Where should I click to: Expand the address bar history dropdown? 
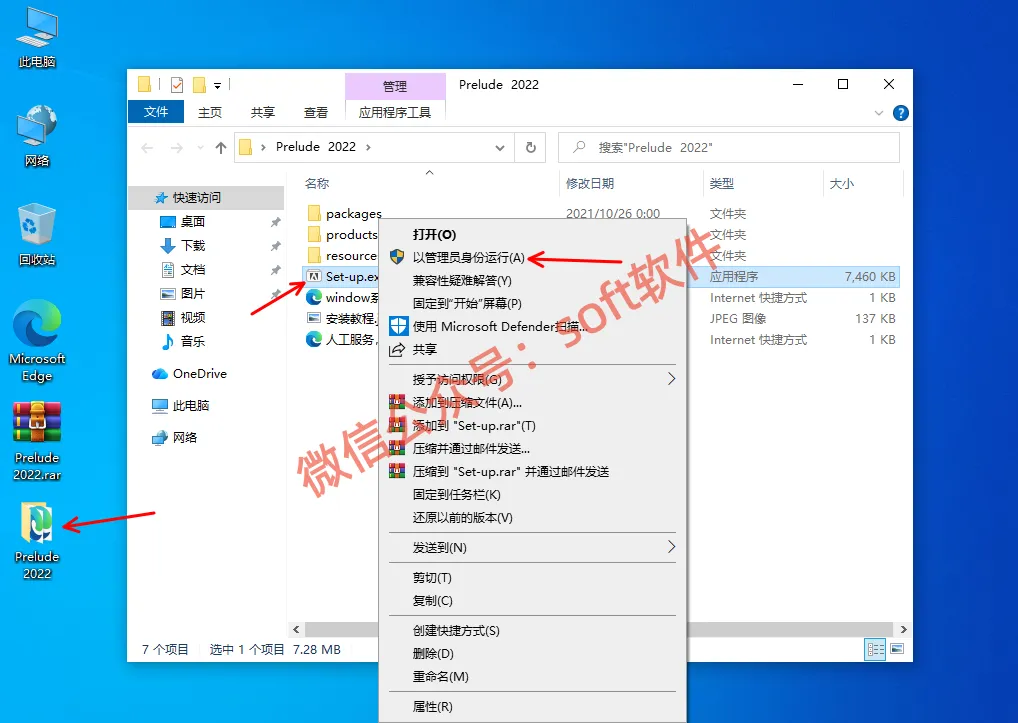click(500, 148)
